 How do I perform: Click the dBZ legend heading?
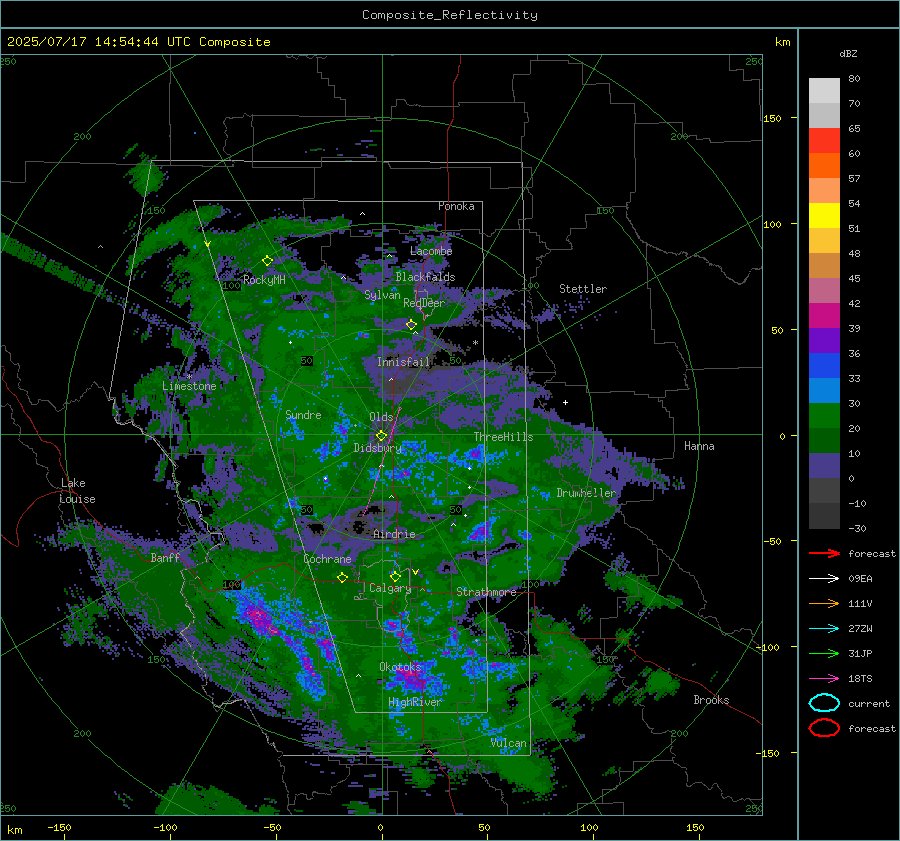click(x=848, y=54)
